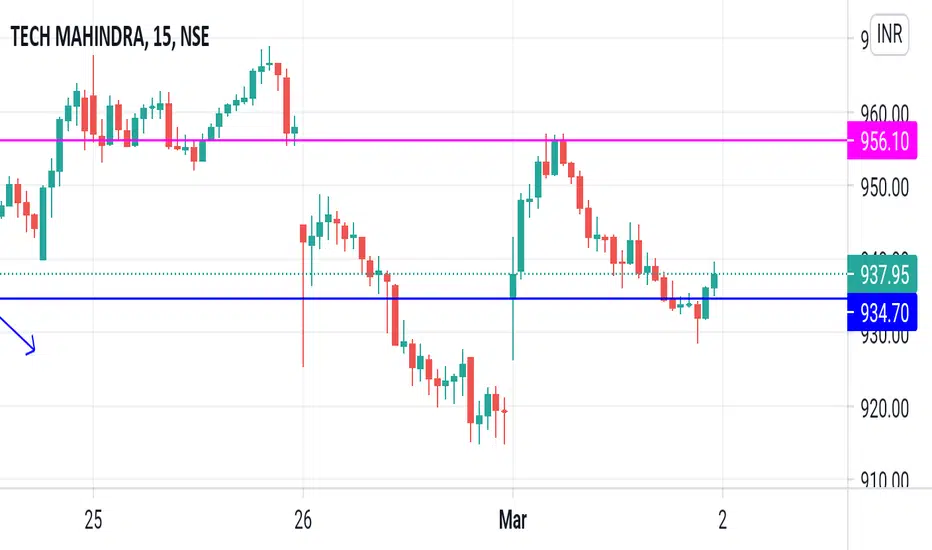Screen dimensions: 932x550
Task: Click the green 937.95 current price label
Action: click(x=882, y=275)
